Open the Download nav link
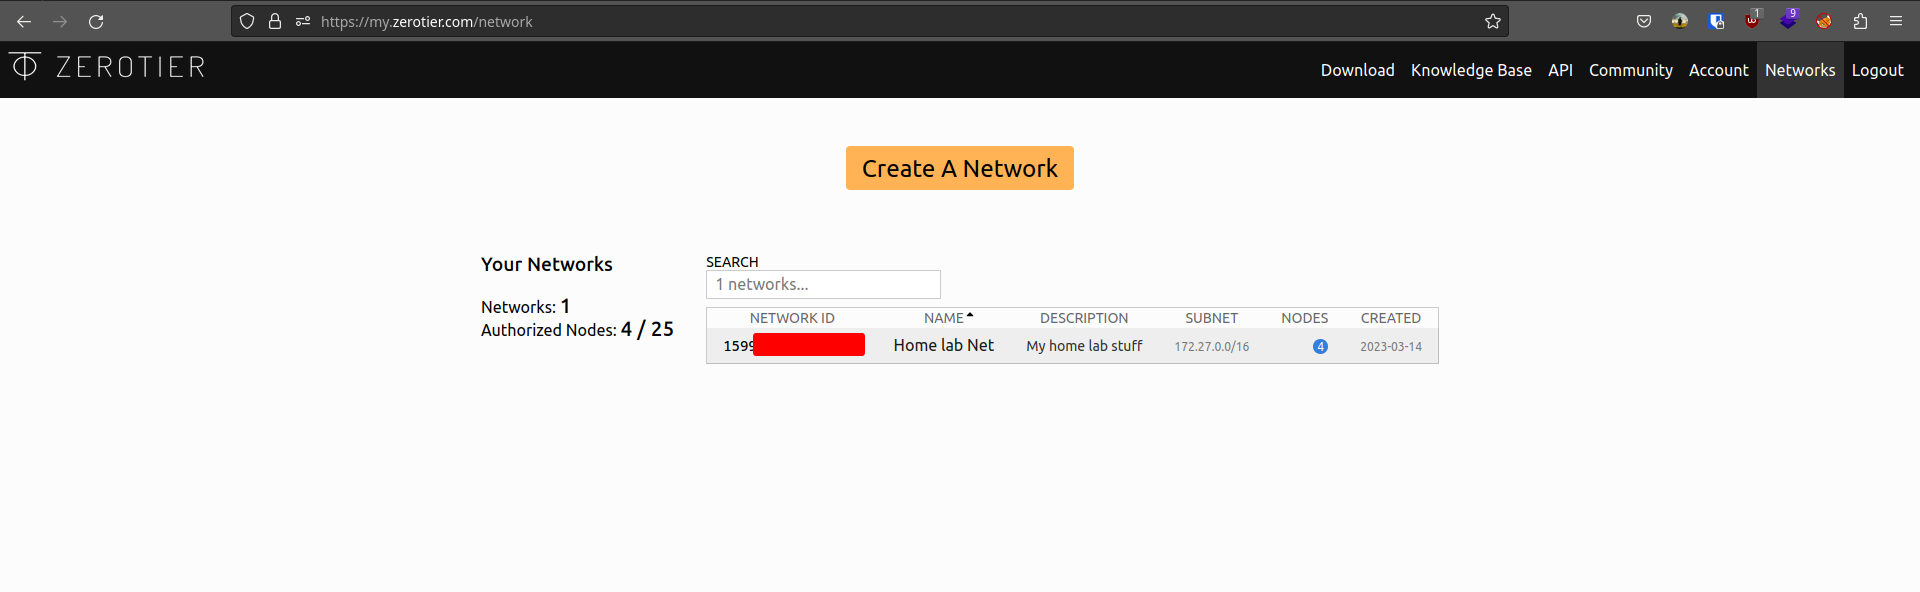The height and width of the screenshot is (592, 1920). 1357,70
